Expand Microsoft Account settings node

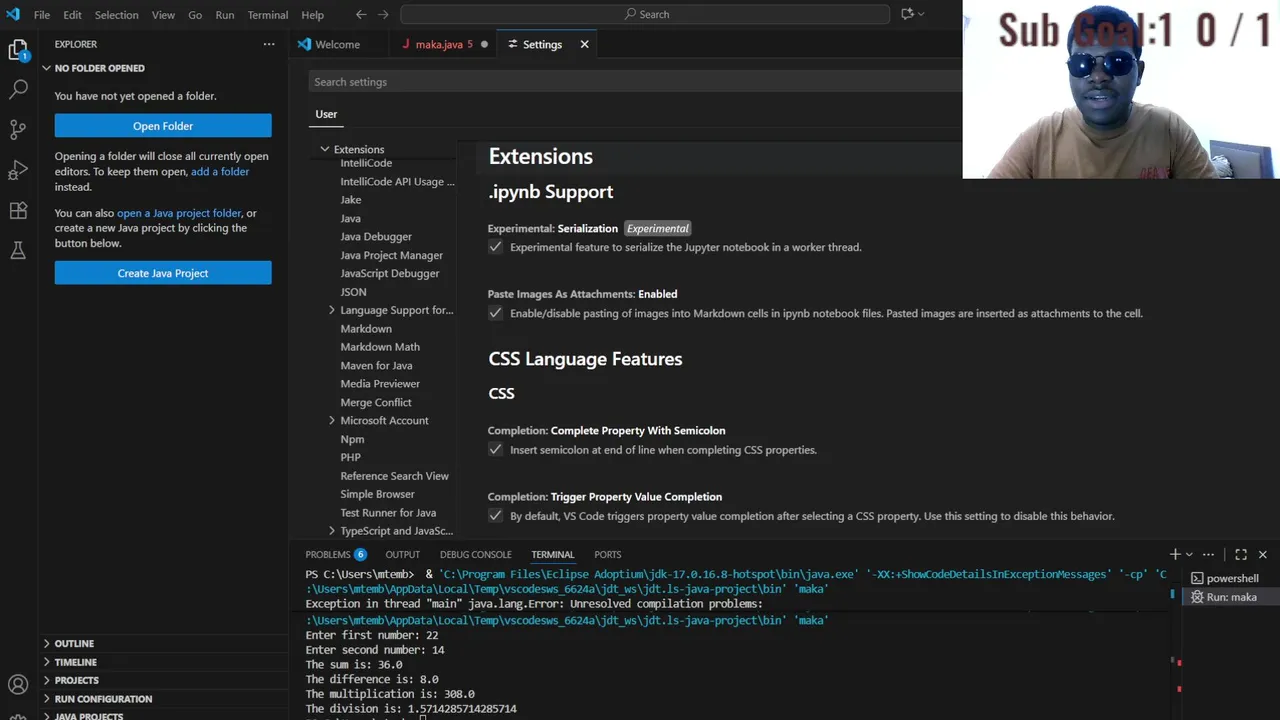[332, 421]
